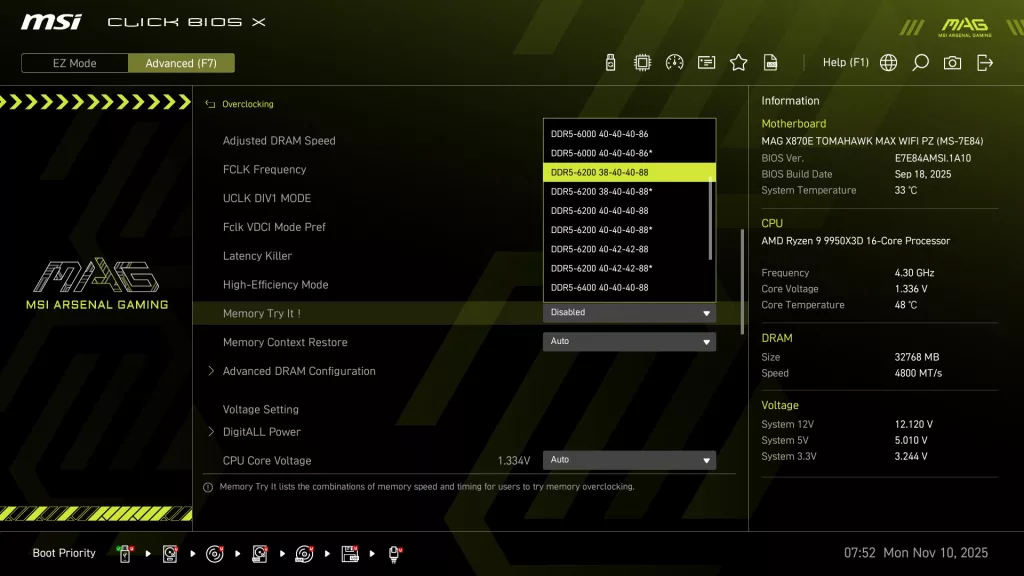This screenshot has width=1024, height=576.
Task: Open search using the magnifier icon
Action: [x=920, y=61]
